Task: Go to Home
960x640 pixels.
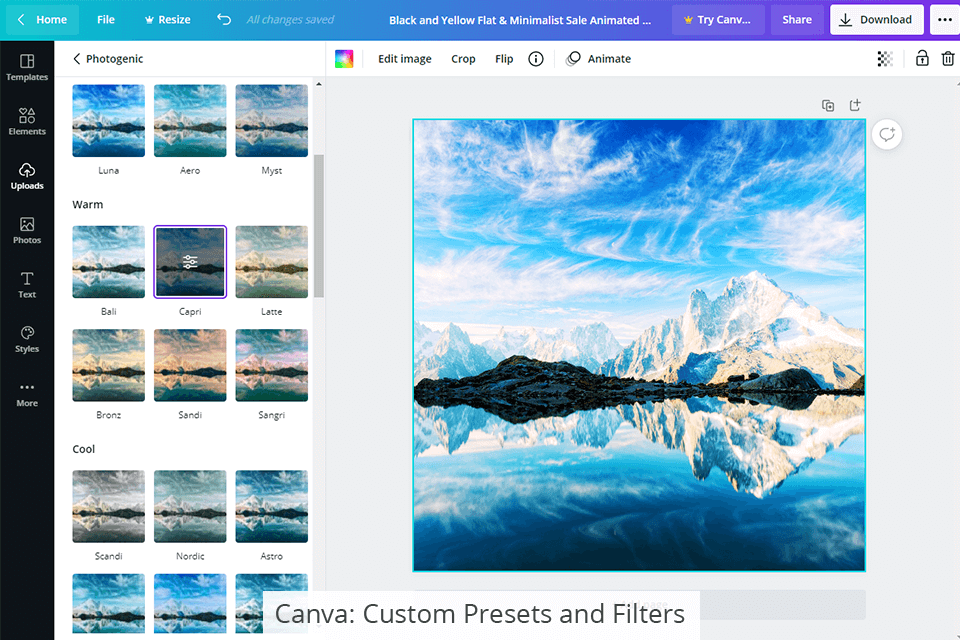Action: 43,20
